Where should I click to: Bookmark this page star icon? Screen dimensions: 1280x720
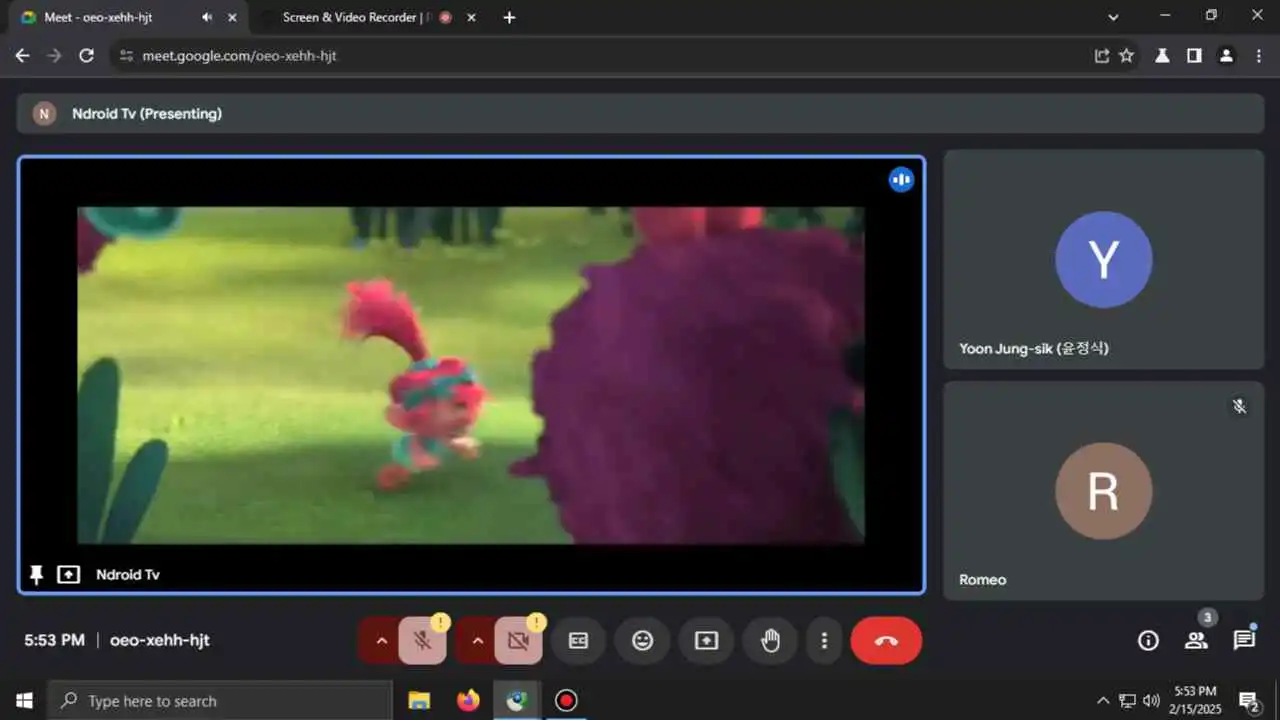tap(1127, 56)
